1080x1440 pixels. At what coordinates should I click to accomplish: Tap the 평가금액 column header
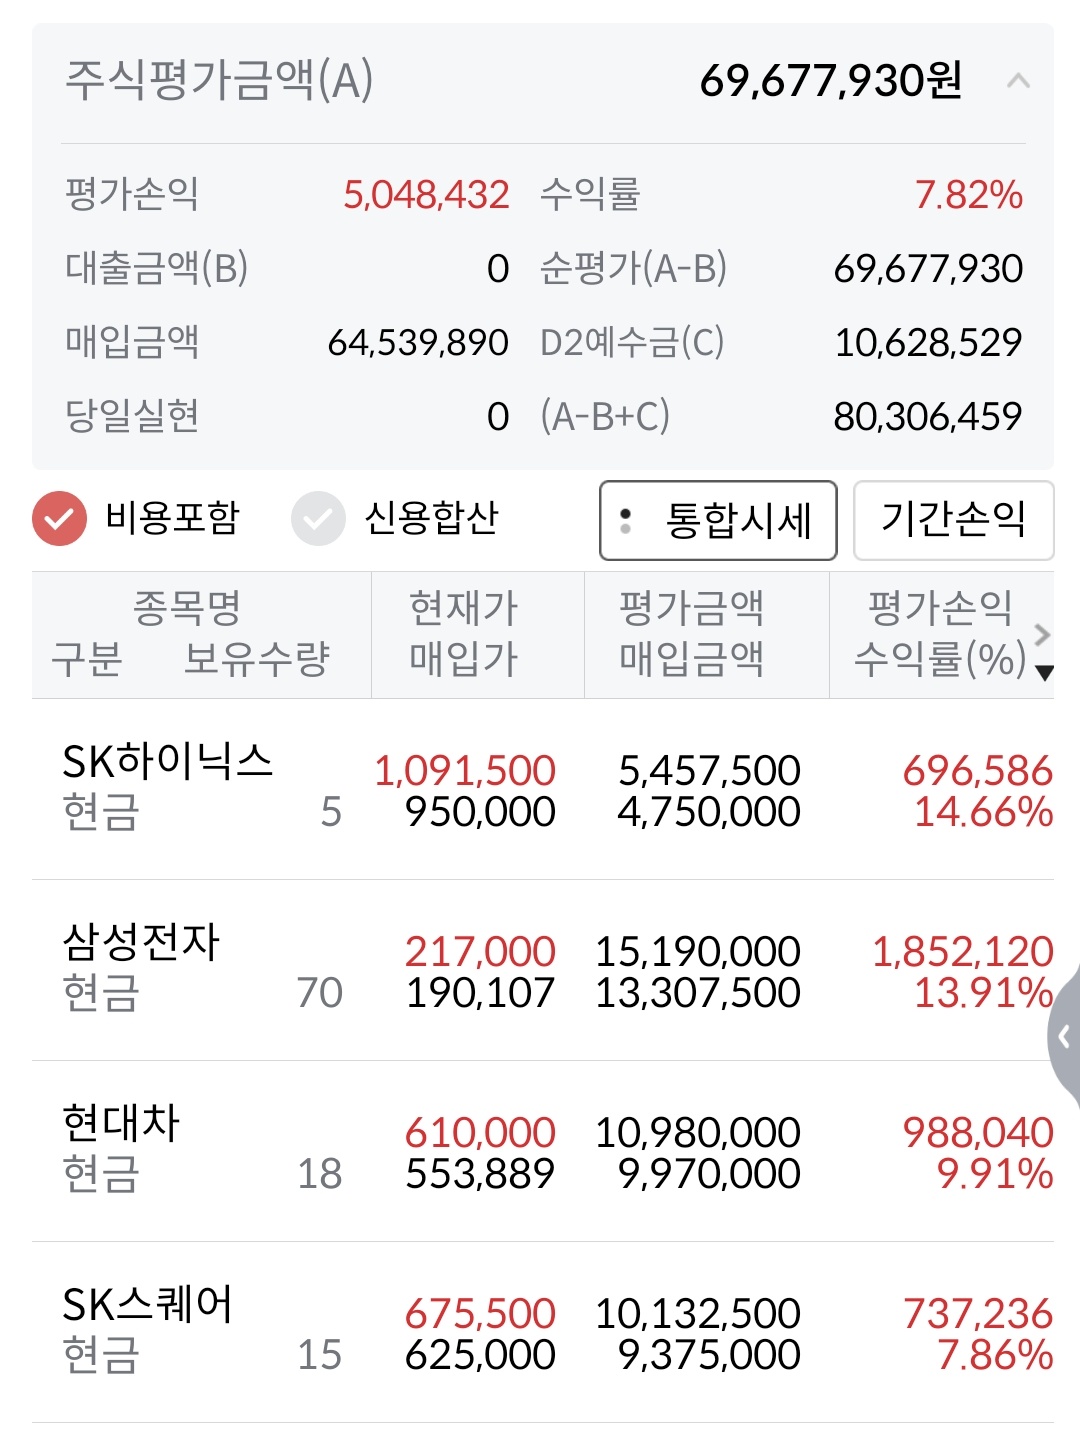point(691,607)
